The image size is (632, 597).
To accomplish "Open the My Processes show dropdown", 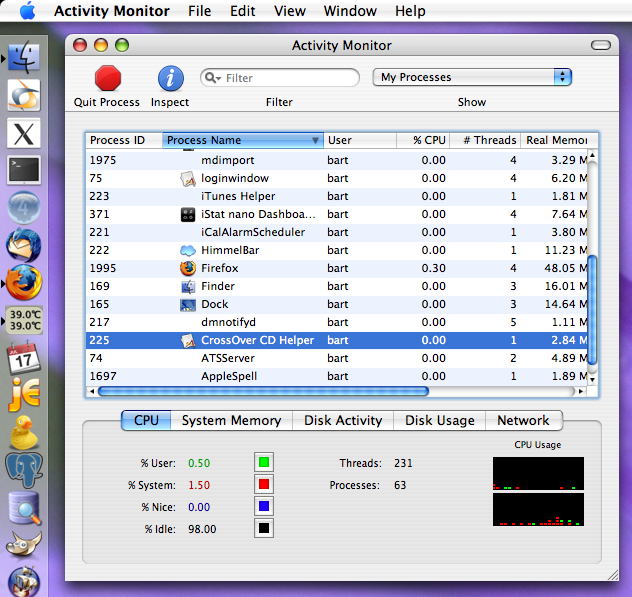I will (x=472, y=77).
